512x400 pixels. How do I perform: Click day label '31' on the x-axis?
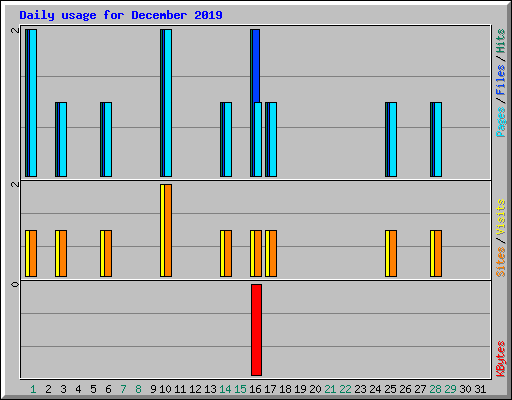480,389
